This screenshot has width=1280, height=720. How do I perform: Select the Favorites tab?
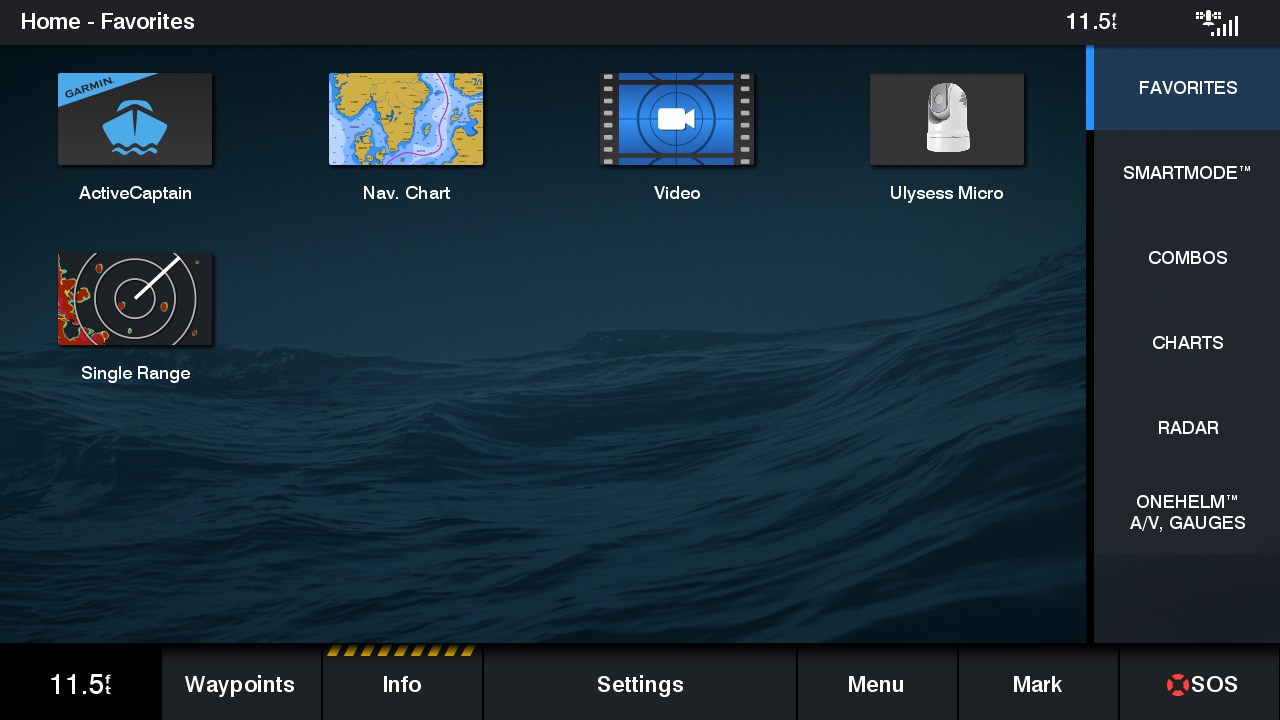(1187, 88)
